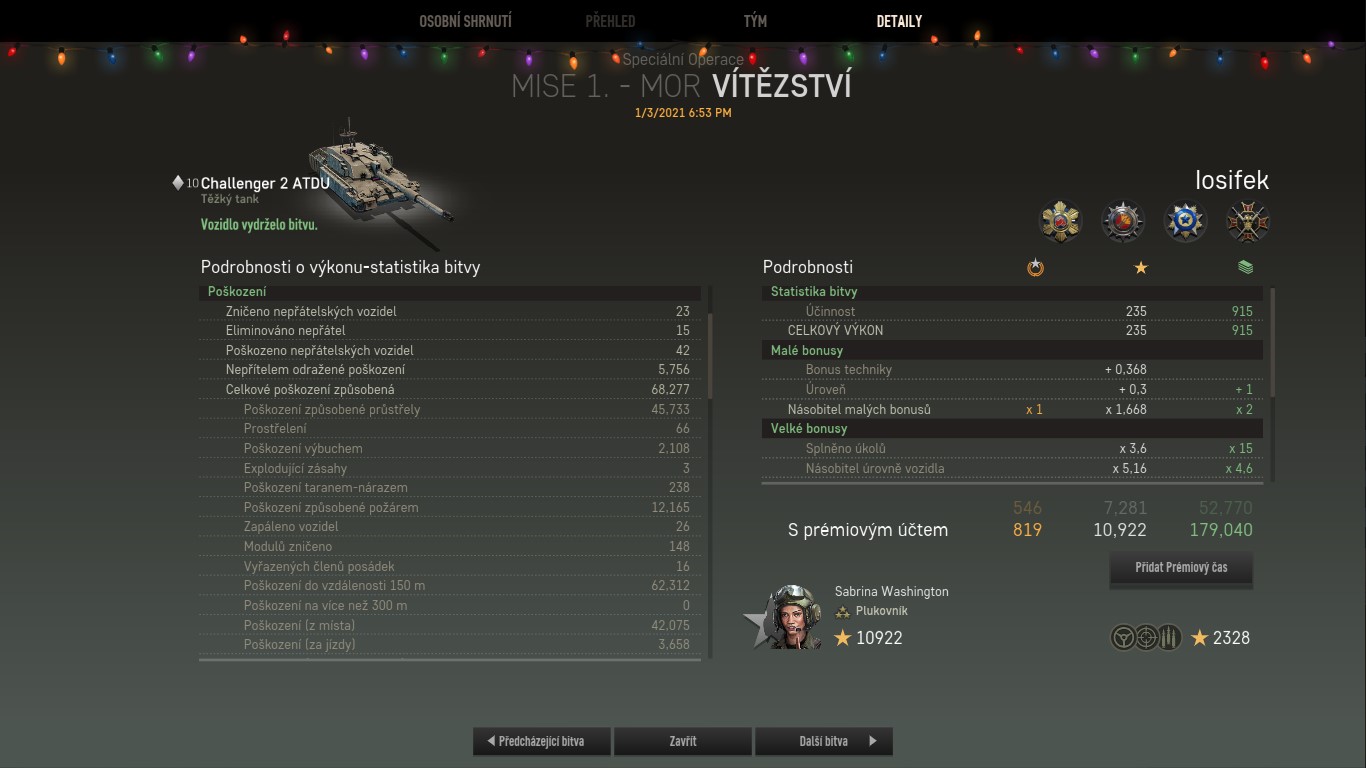Click the Přidat Prémiový čas button
The image size is (1366, 768).
1181,567
